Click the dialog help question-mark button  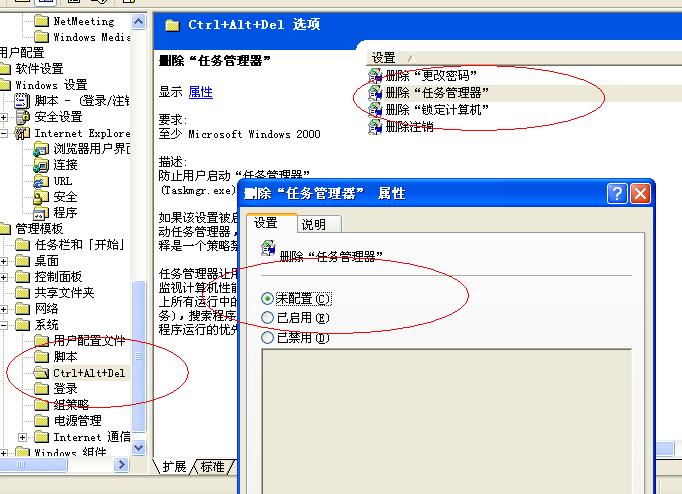pyautogui.click(x=617, y=193)
